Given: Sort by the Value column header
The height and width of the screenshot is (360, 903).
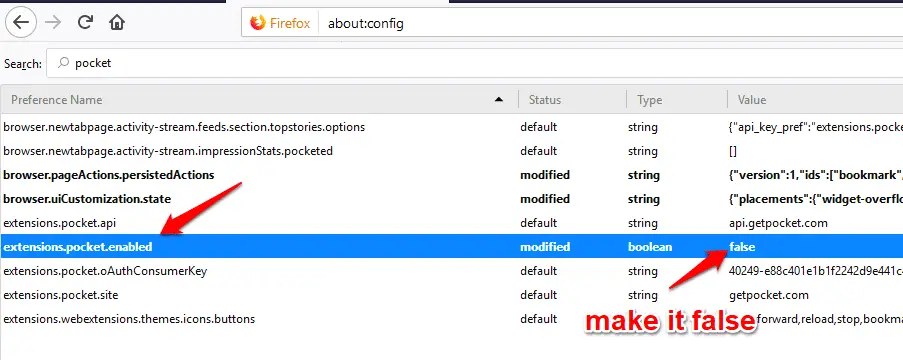Looking at the screenshot, I should [x=815, y=100].
